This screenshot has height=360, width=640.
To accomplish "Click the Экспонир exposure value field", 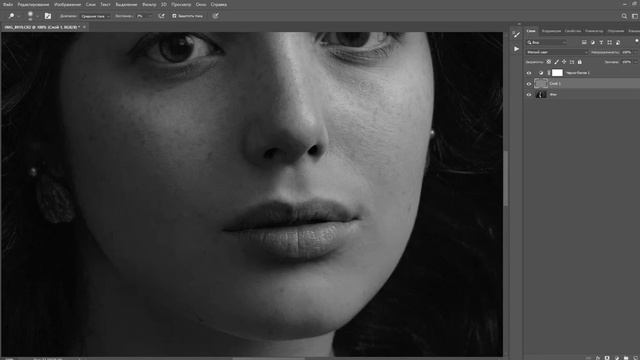I will pyautogui.click(x=140, y=16).
